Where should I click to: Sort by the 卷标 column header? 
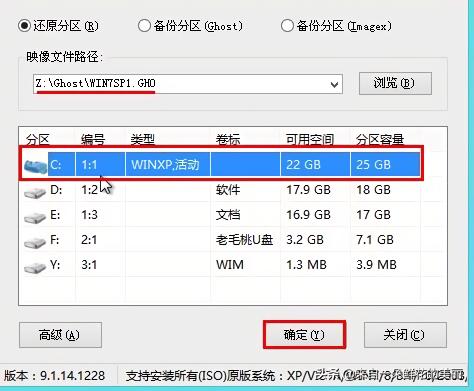click(x=228, y=139)
